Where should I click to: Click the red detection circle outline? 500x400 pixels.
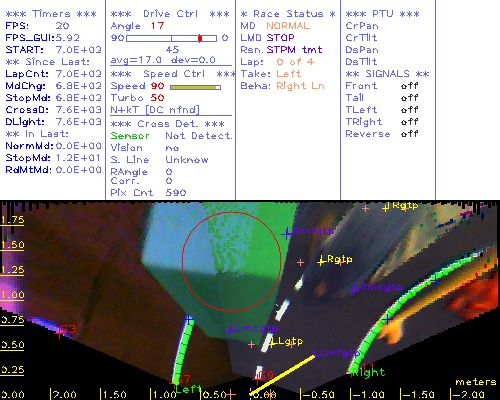click(232, 262)
